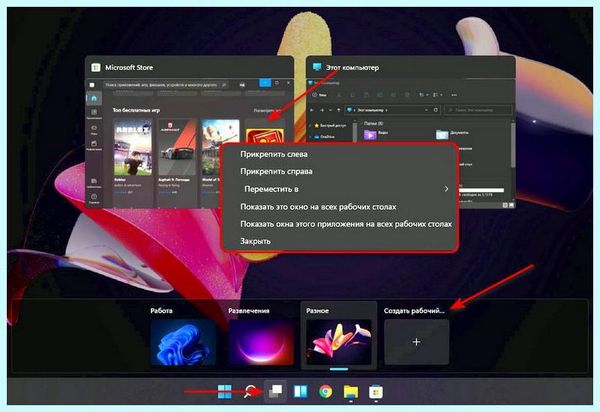Select Закрыть in the context menu

tap(255, 241)
